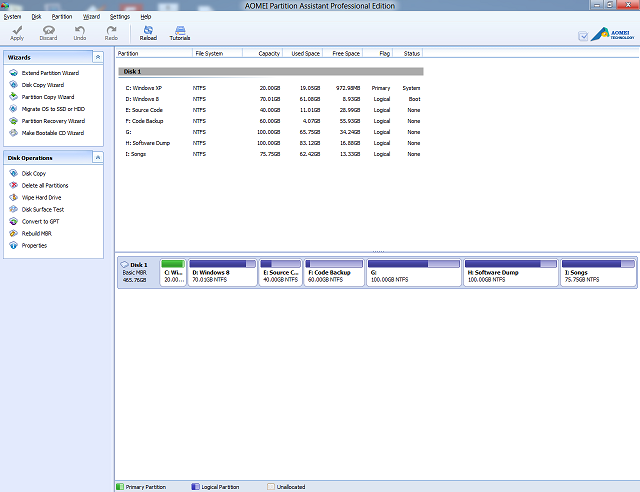640x492 pixels.
Task: Click the Logical Partition blue legend swatch
Action: click(x=196, y=487)
